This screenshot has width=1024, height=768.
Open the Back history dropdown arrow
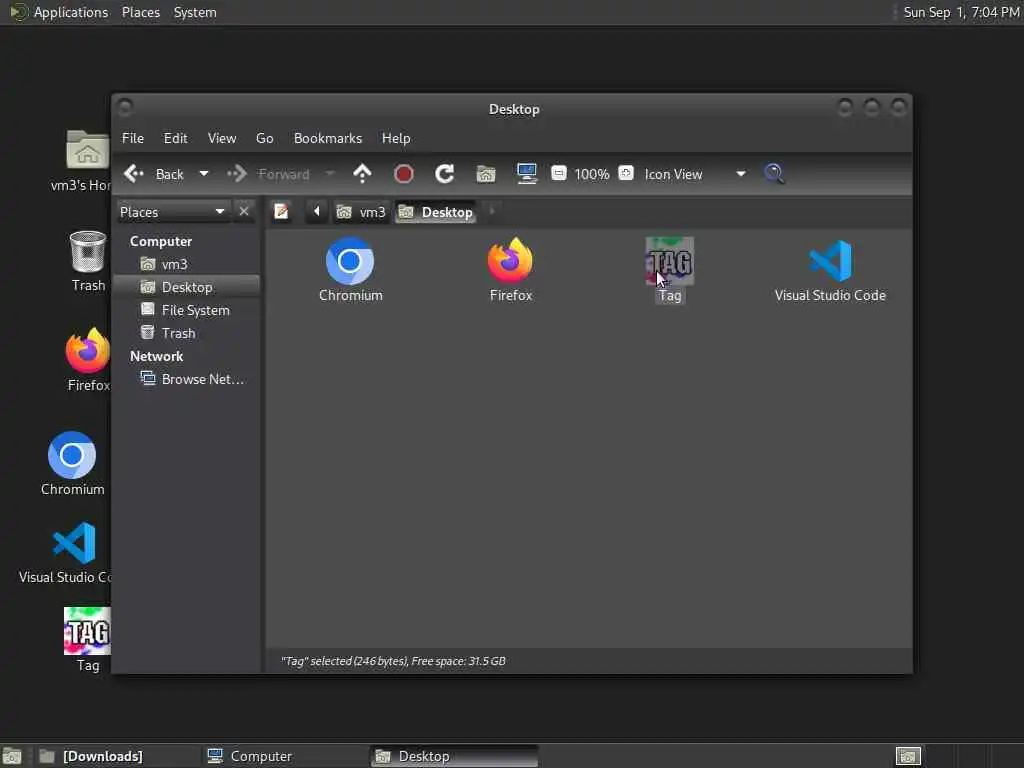pos(204,174)
